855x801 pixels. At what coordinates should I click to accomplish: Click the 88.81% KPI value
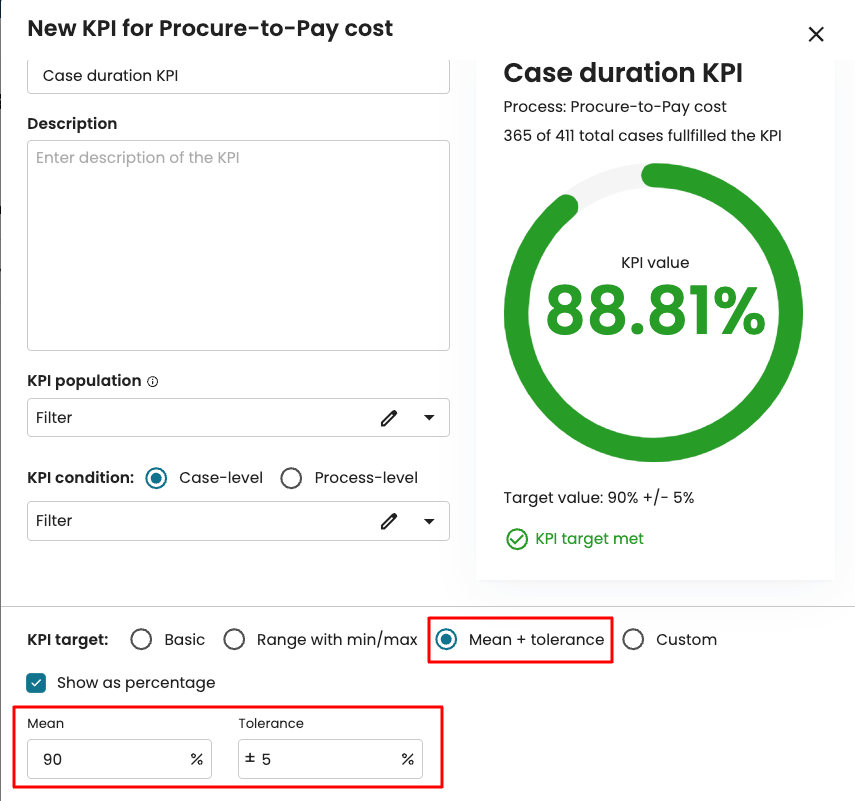[x=655, y=310]
